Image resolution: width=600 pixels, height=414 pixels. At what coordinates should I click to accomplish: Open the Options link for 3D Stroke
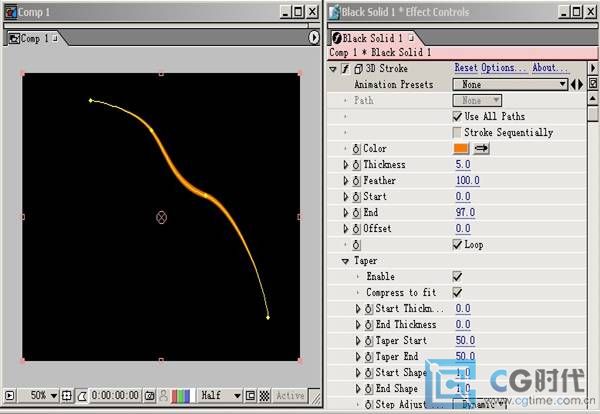pyautogui.click(x=504, y=68)
